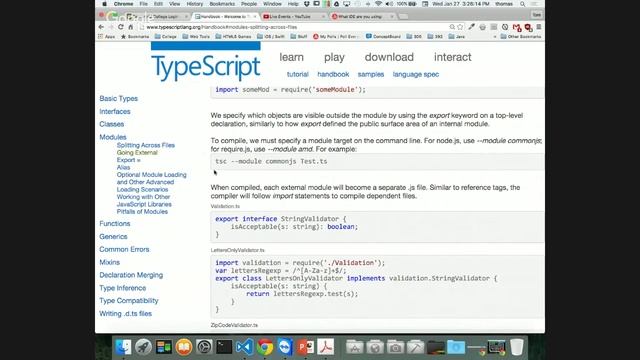Open My Polls | Poll Everywhere bookmark
Screen dimensions: 640x360
click(x=337, y=36)
